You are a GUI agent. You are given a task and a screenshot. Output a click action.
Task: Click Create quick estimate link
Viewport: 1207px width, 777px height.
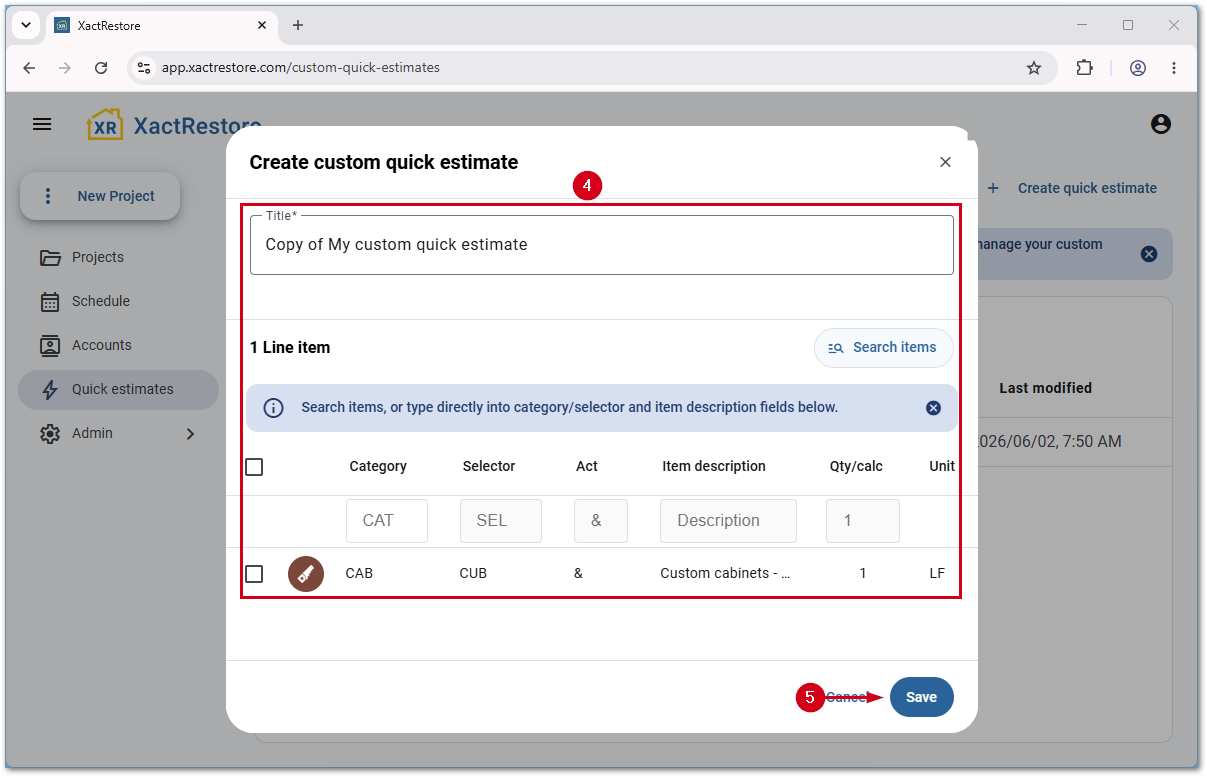coord(1072,188)
